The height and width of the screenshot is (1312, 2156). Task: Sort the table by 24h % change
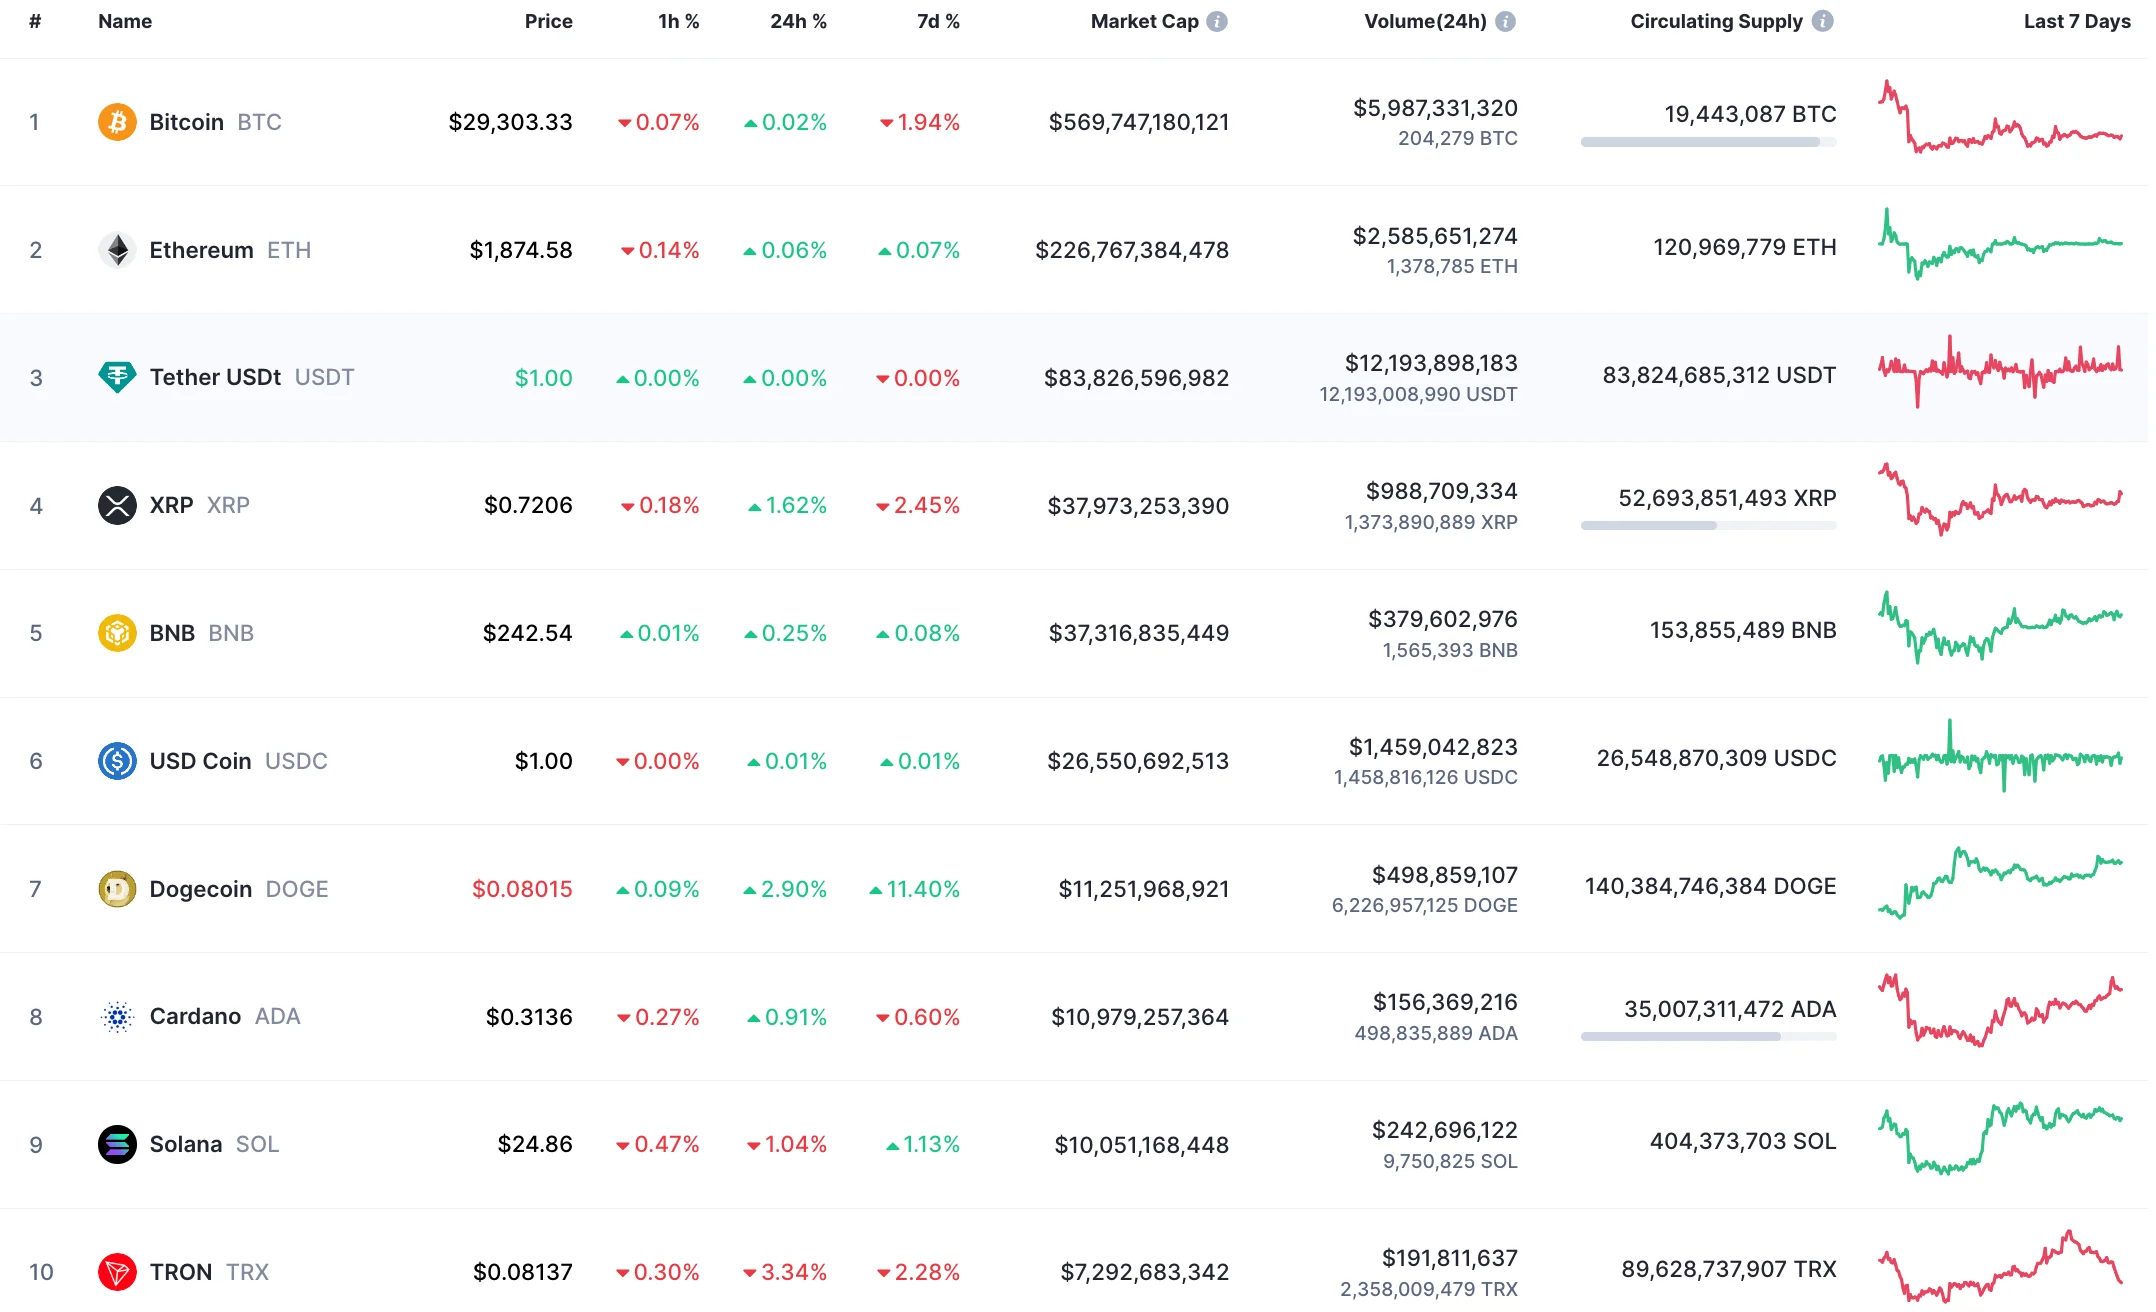tap(797, 20)
